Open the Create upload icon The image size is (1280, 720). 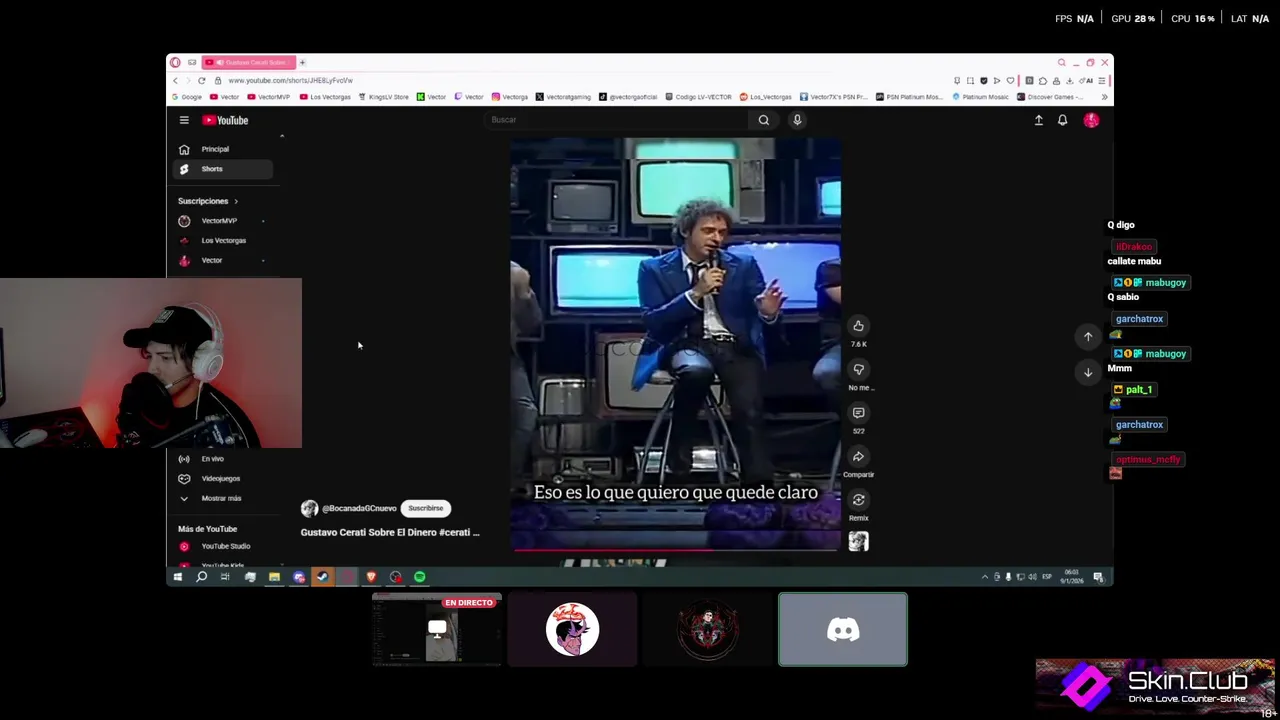click(1038, 120)
